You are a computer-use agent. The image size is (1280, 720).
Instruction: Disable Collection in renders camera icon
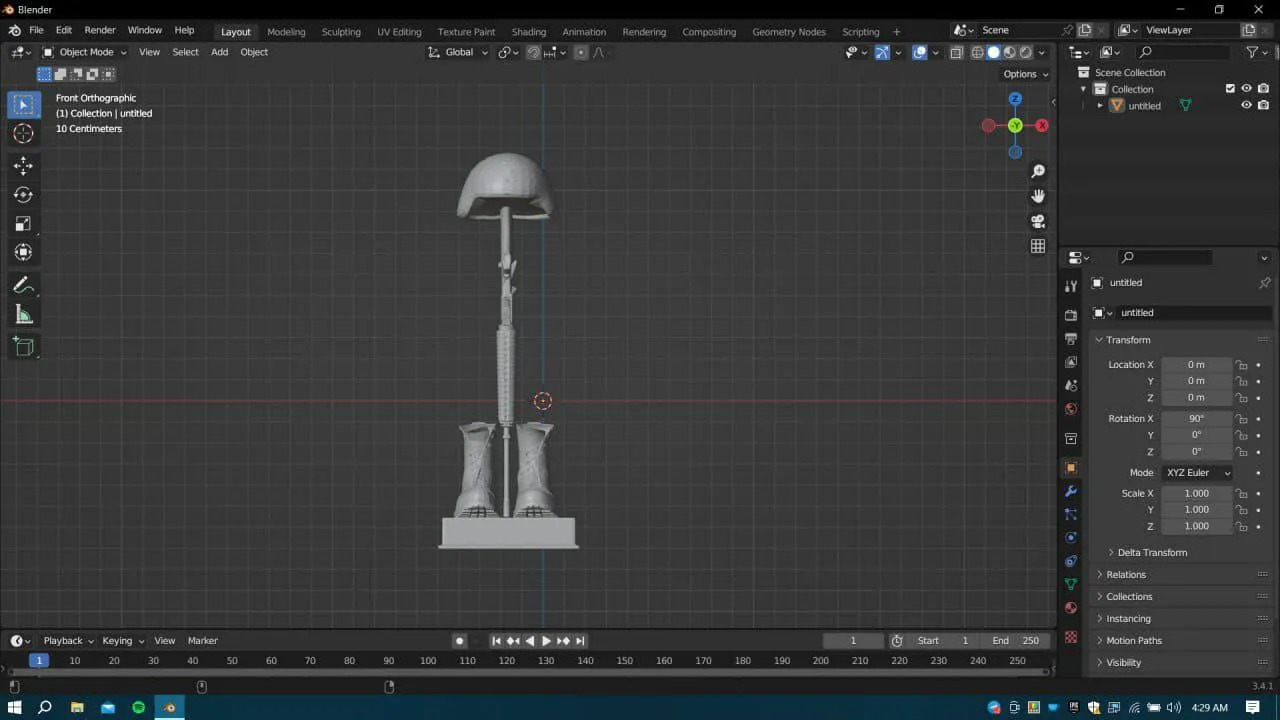(1263, 89)
